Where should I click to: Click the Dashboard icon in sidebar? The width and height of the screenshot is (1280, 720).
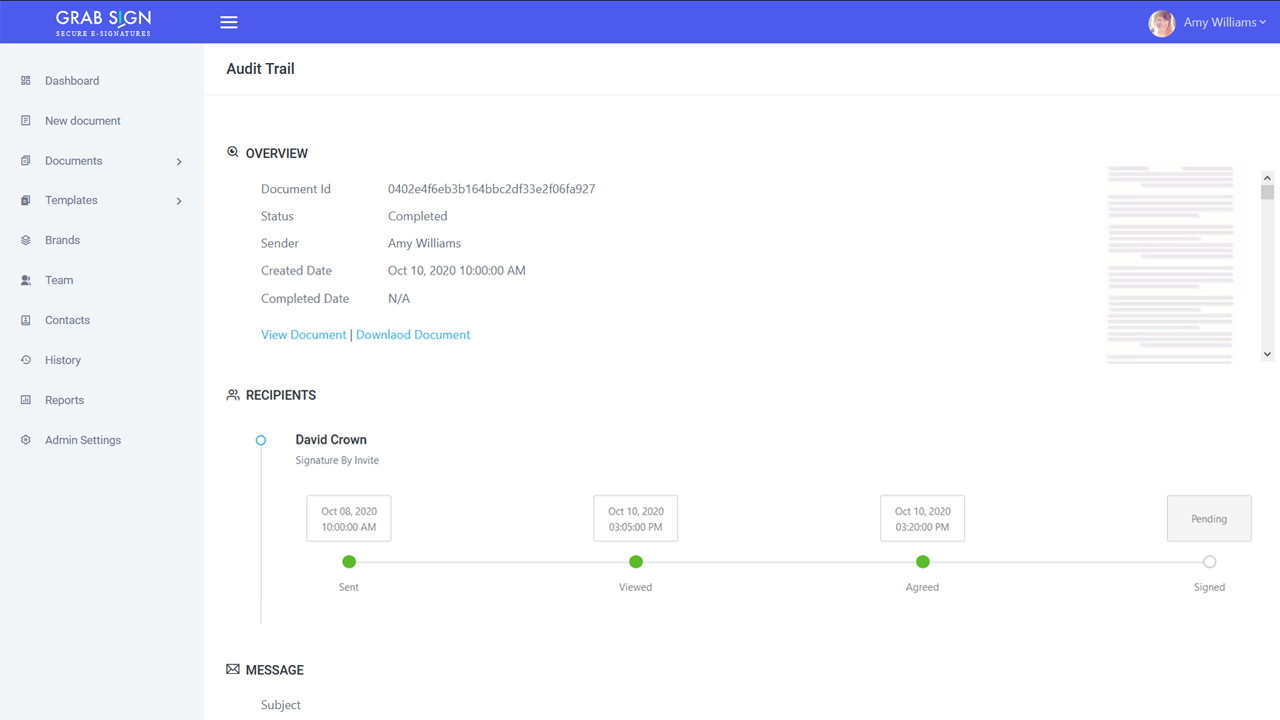(x=26, y=80)
